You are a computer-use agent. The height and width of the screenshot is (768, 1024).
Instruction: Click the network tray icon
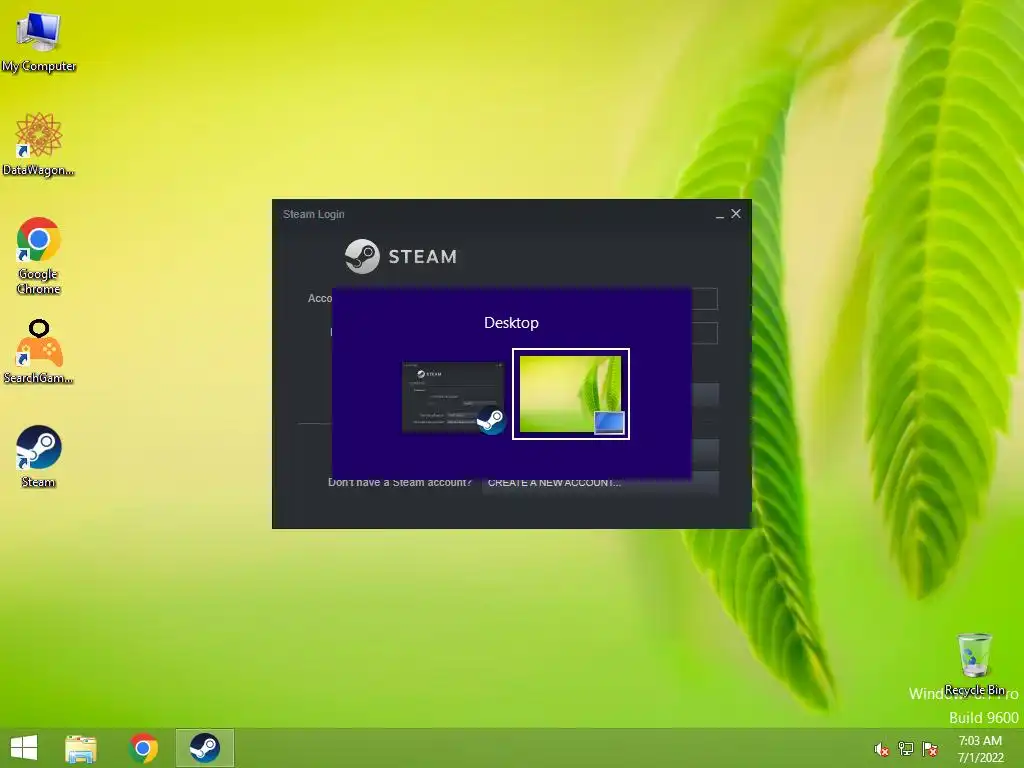(906, 749)
